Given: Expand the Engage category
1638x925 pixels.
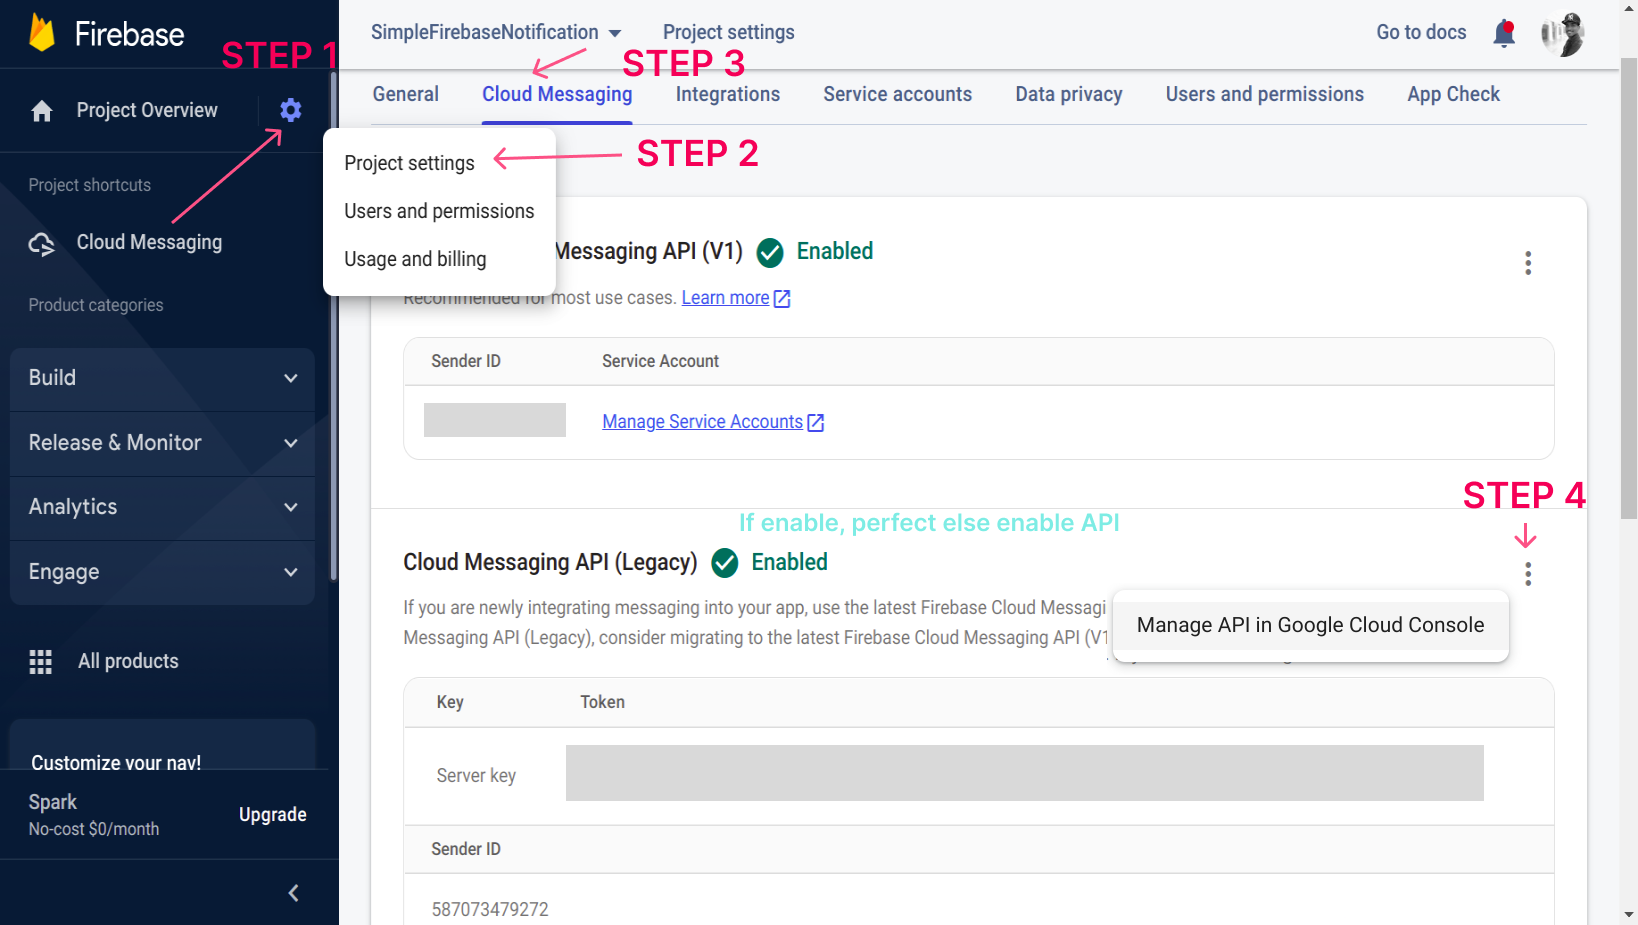Looking at the screenshot, I should [162, 572].
